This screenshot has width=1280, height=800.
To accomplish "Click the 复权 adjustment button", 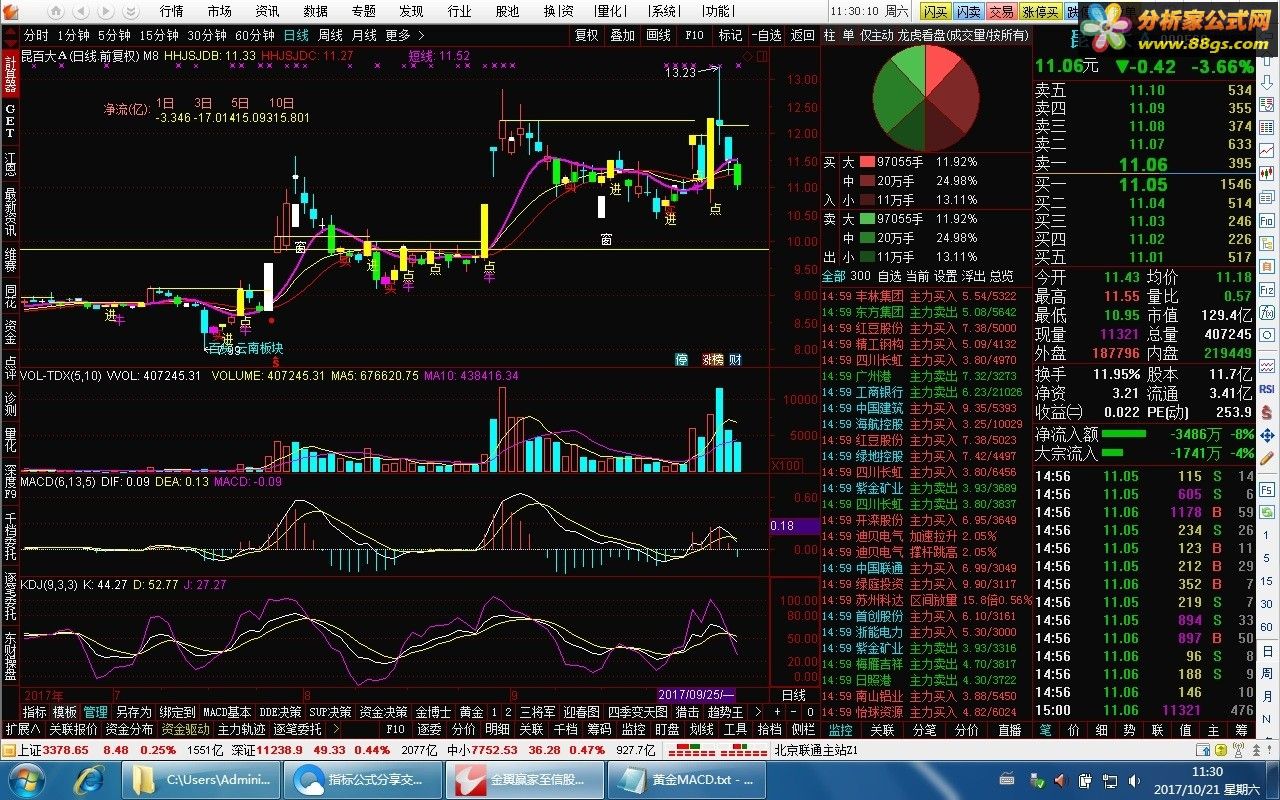I will pyautogui.click(x=587, y=35).
